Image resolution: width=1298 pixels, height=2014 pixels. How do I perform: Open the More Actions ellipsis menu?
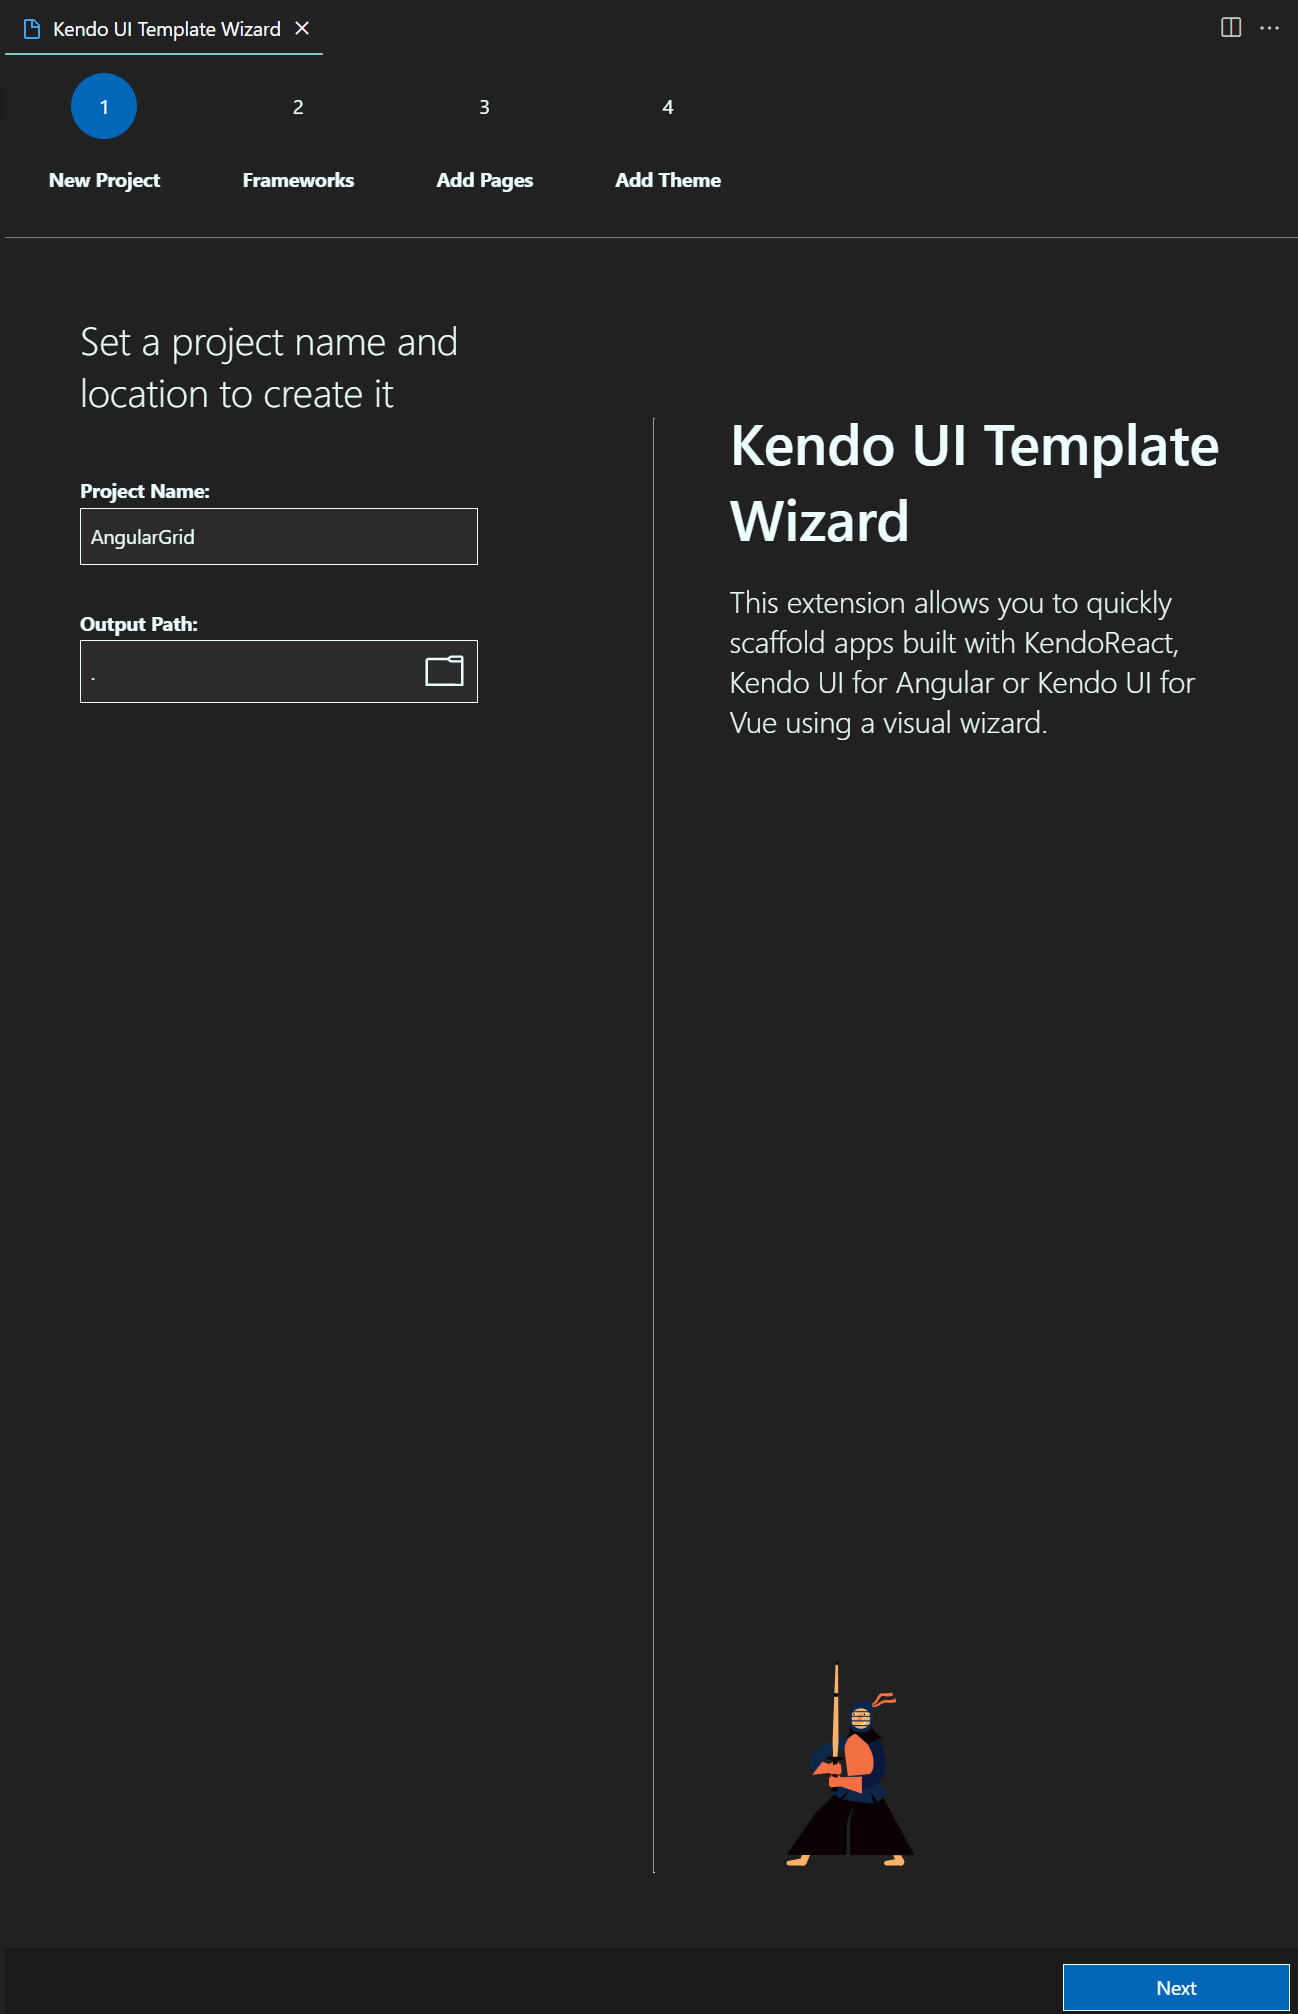point(1269,28)
